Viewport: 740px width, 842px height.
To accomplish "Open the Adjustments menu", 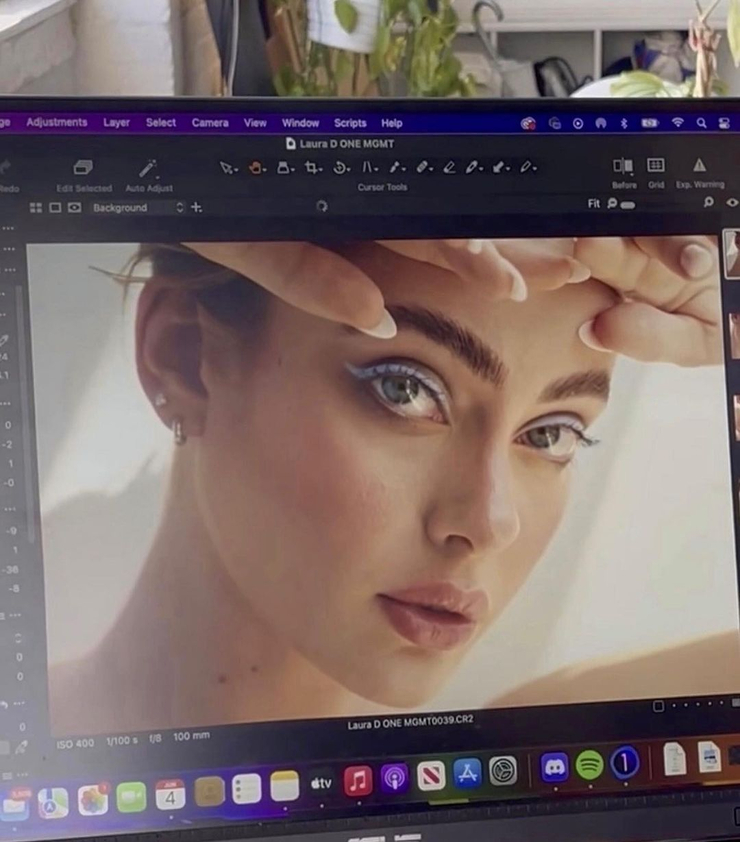I will (x=57, y=123).
